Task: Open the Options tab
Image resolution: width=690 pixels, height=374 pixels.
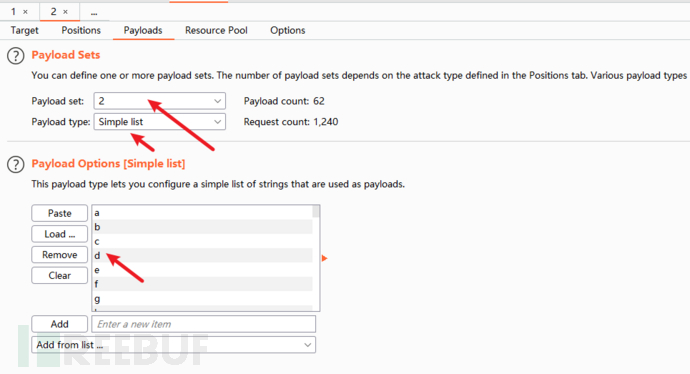Action: 287,30
